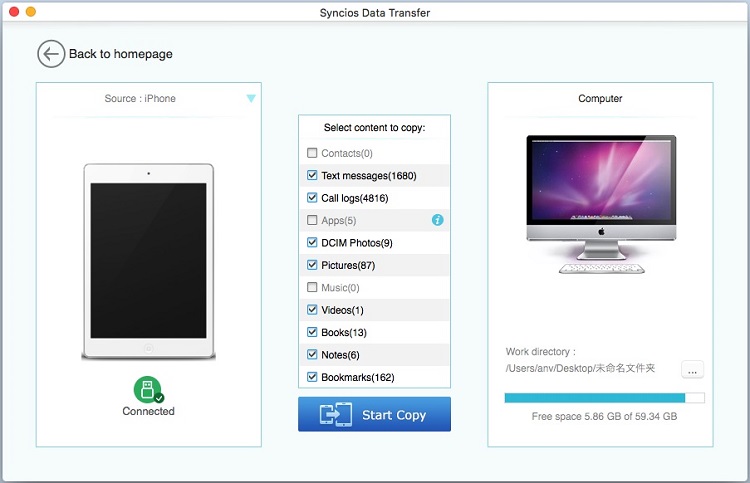This screenshot has height=483, width=750.
Task: Click the Work directory label
Action: [540, 352]
